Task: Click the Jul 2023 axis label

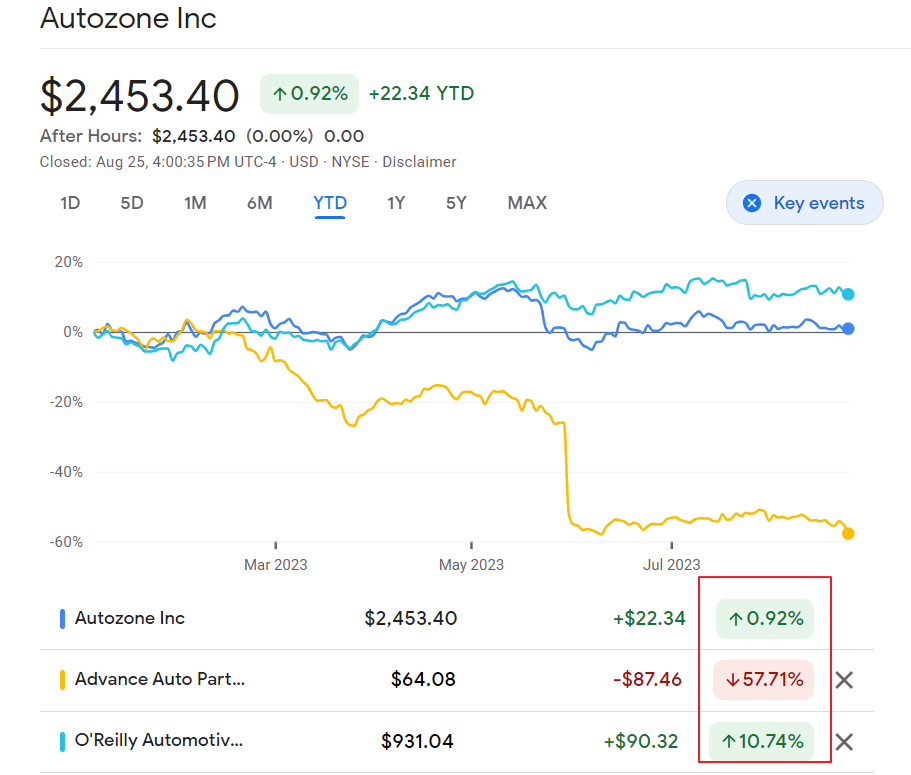Action: tap(672, 565)
